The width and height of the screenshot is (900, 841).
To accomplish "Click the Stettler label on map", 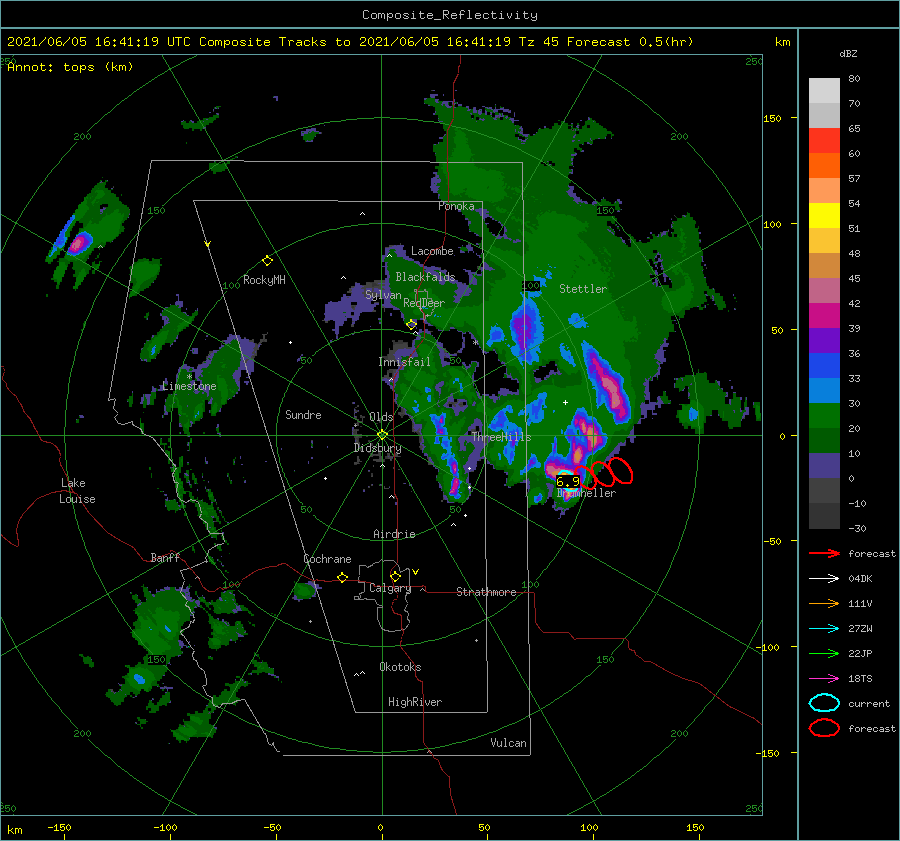I will click(x=583, y=289).
